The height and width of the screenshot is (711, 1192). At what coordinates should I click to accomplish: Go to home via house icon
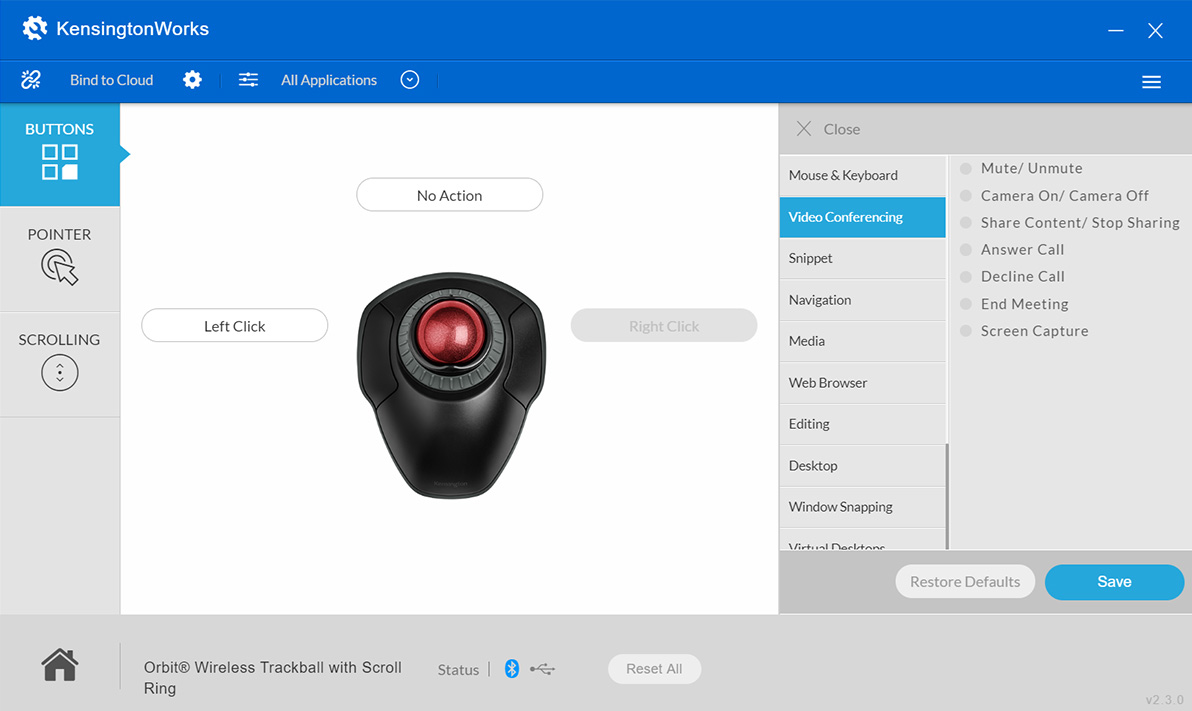tap(60, 665)
